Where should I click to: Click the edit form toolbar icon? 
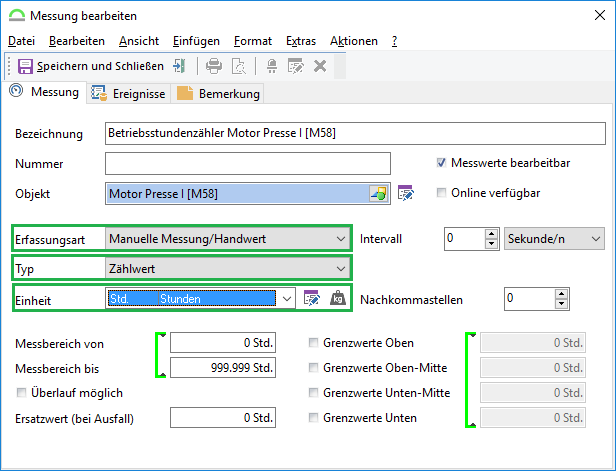295,66
